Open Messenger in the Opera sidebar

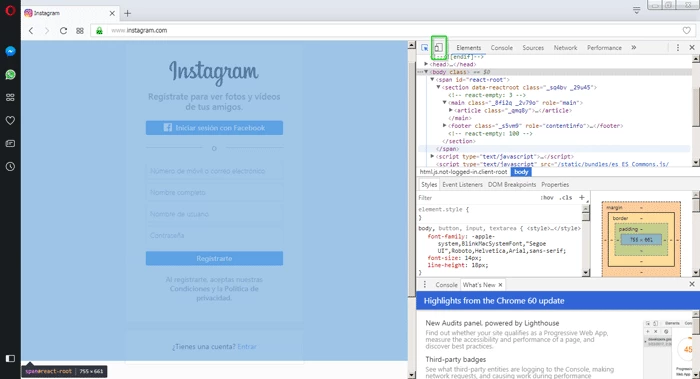pos(10,51)
